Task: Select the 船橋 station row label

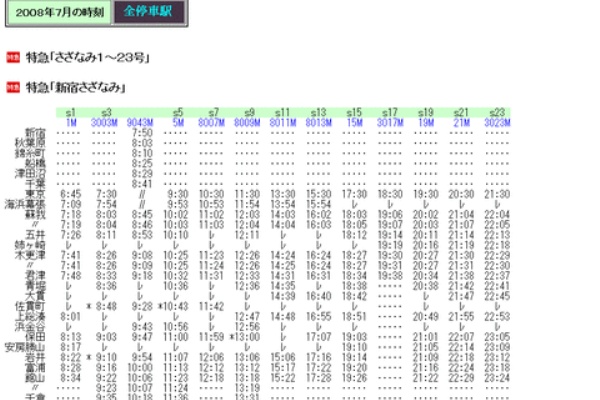Action: click(35, 163)
